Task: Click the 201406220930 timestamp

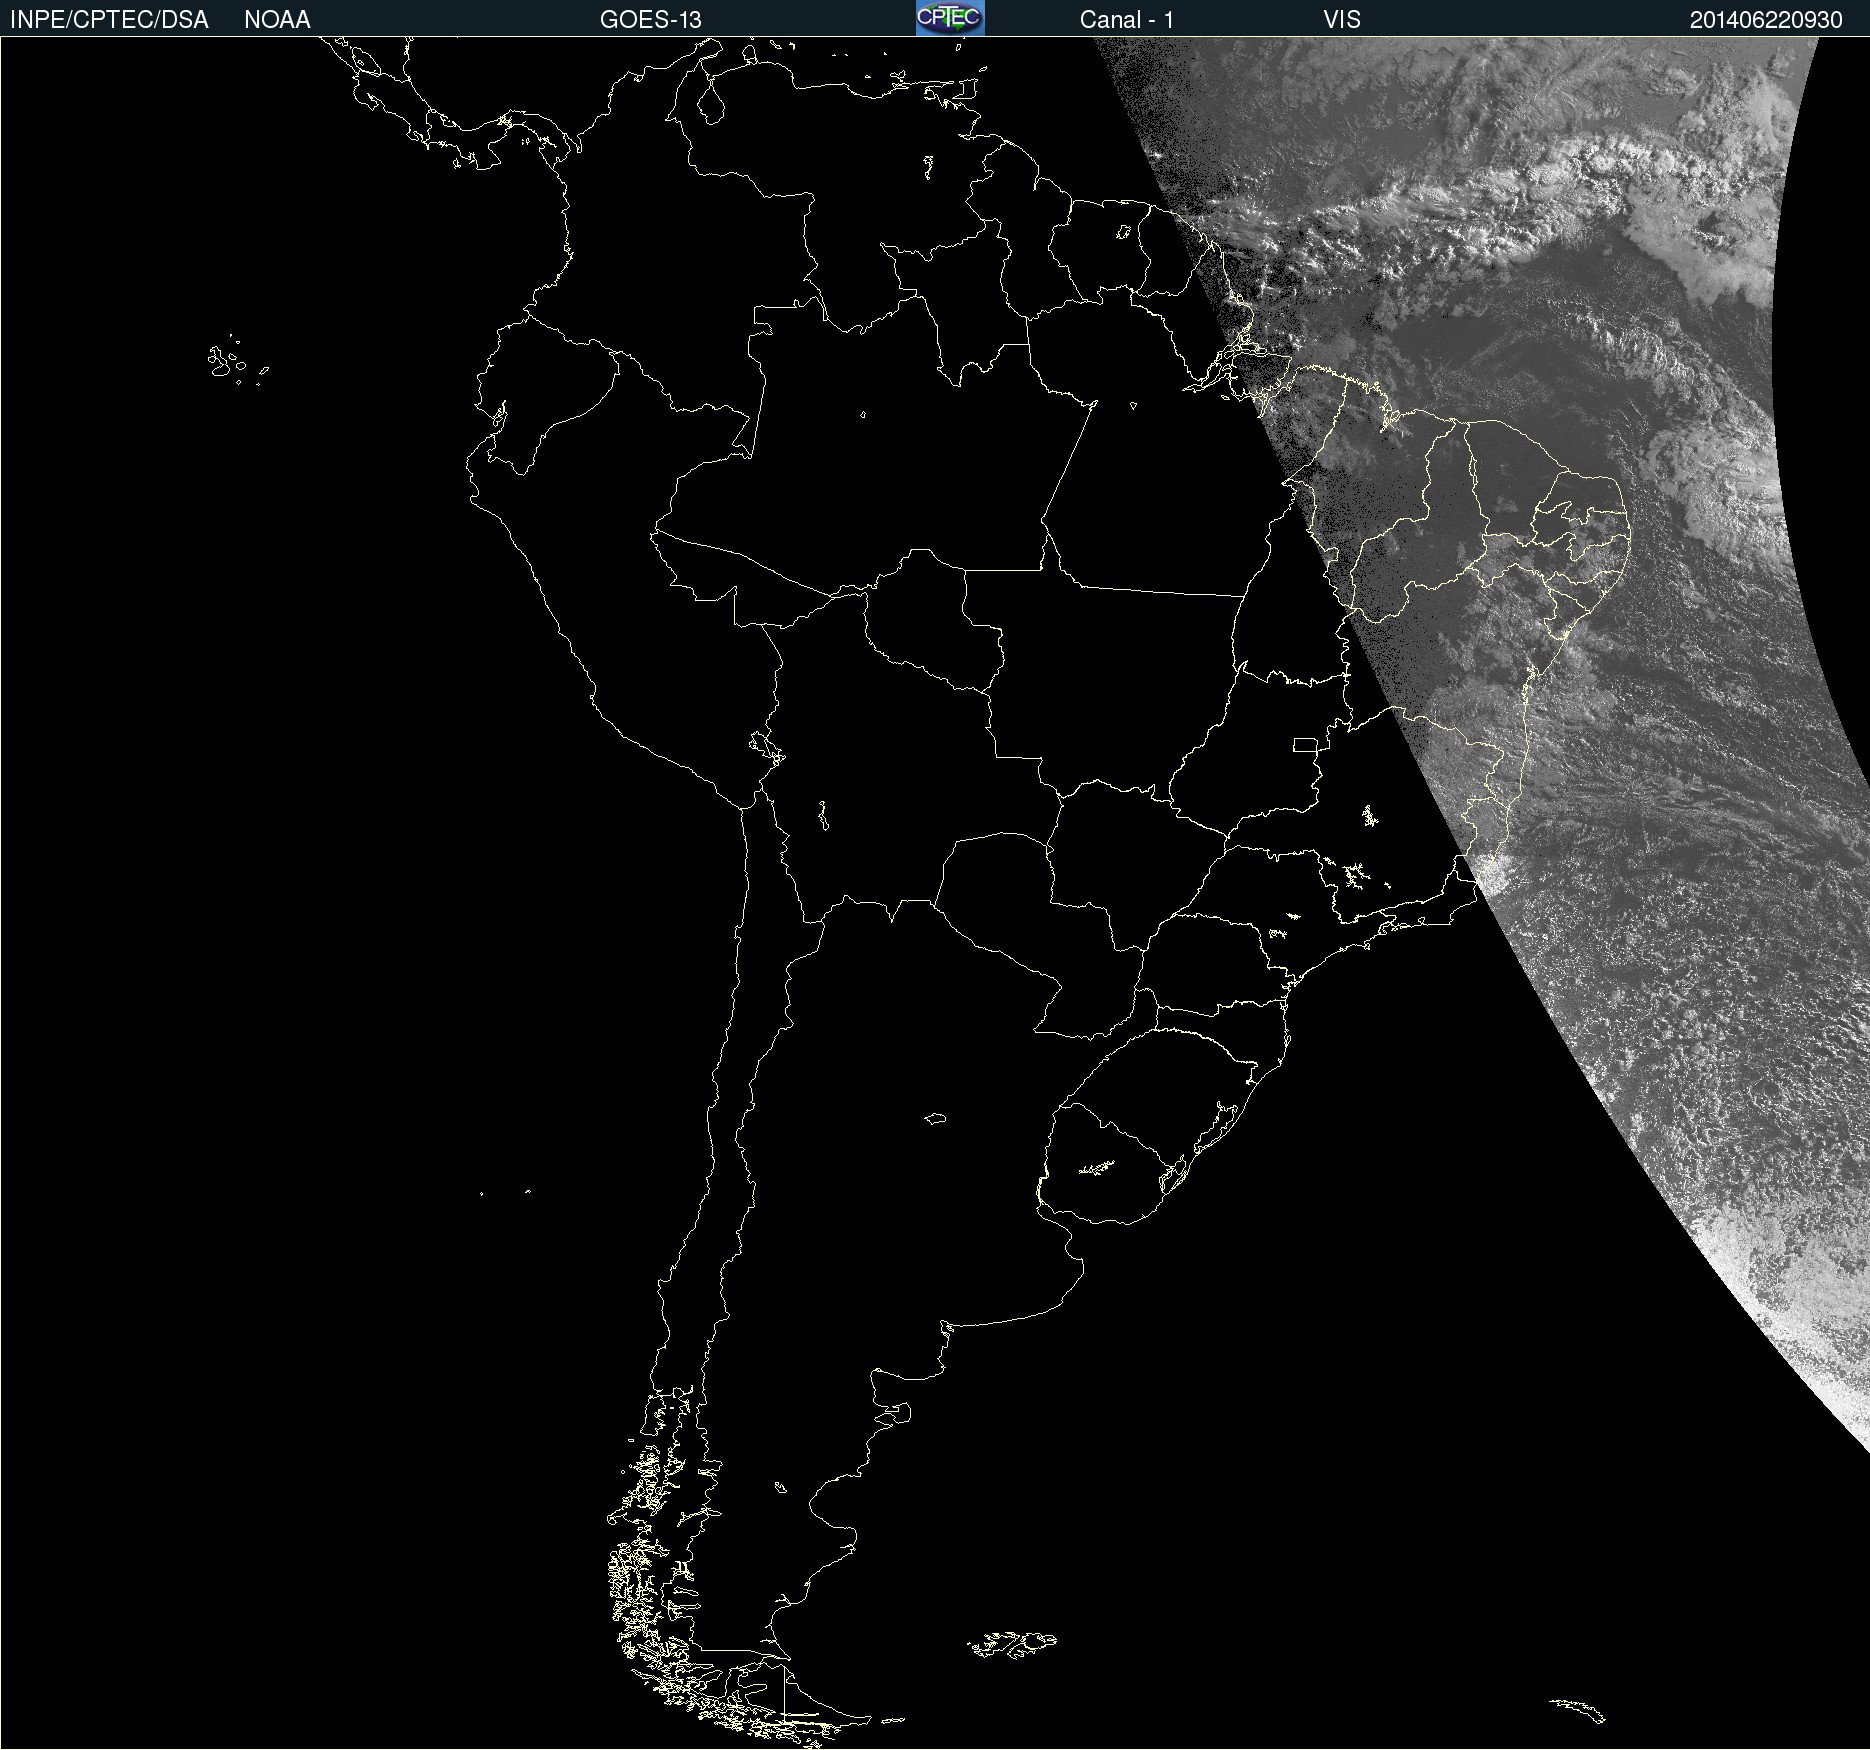Action: (x=1765, y=20)
